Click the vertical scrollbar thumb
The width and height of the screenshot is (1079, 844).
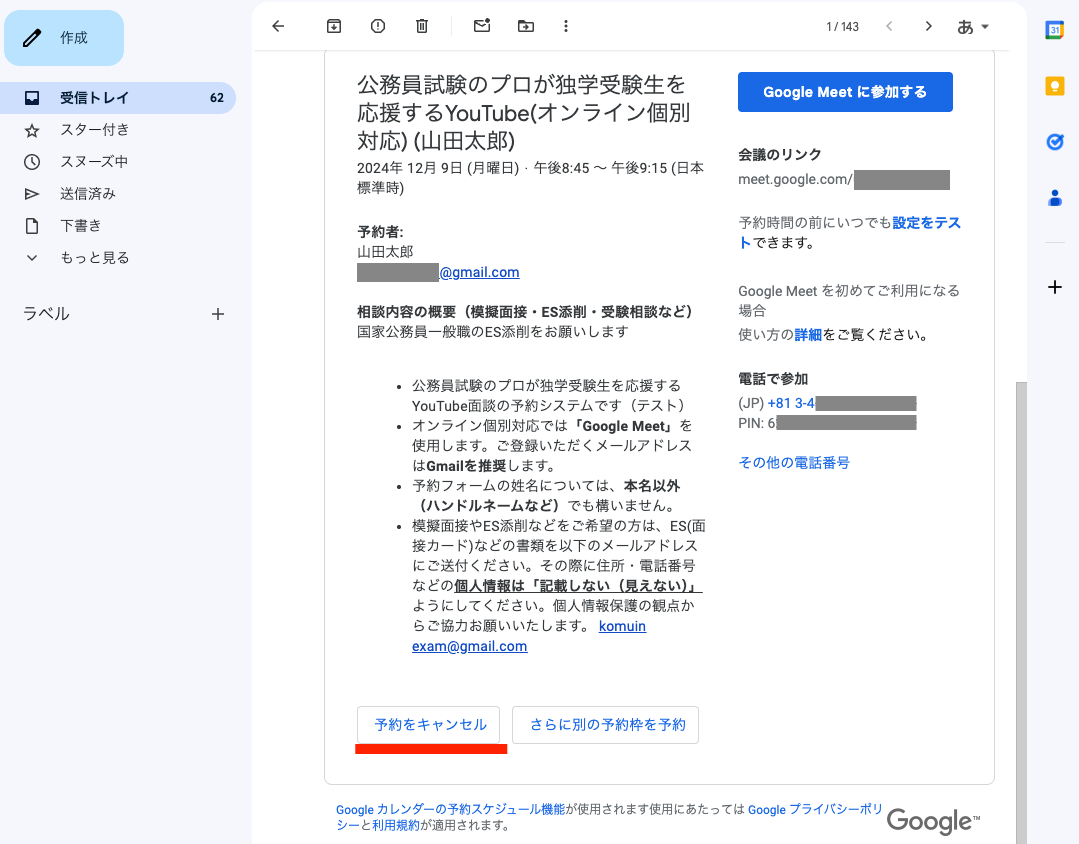pos(1021,613)
